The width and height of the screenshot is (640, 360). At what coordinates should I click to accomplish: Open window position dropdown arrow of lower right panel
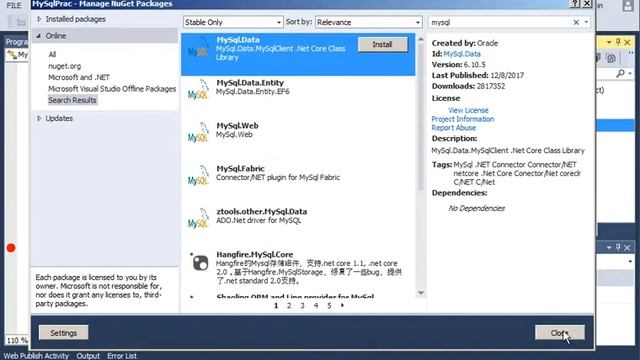(609, 248)
